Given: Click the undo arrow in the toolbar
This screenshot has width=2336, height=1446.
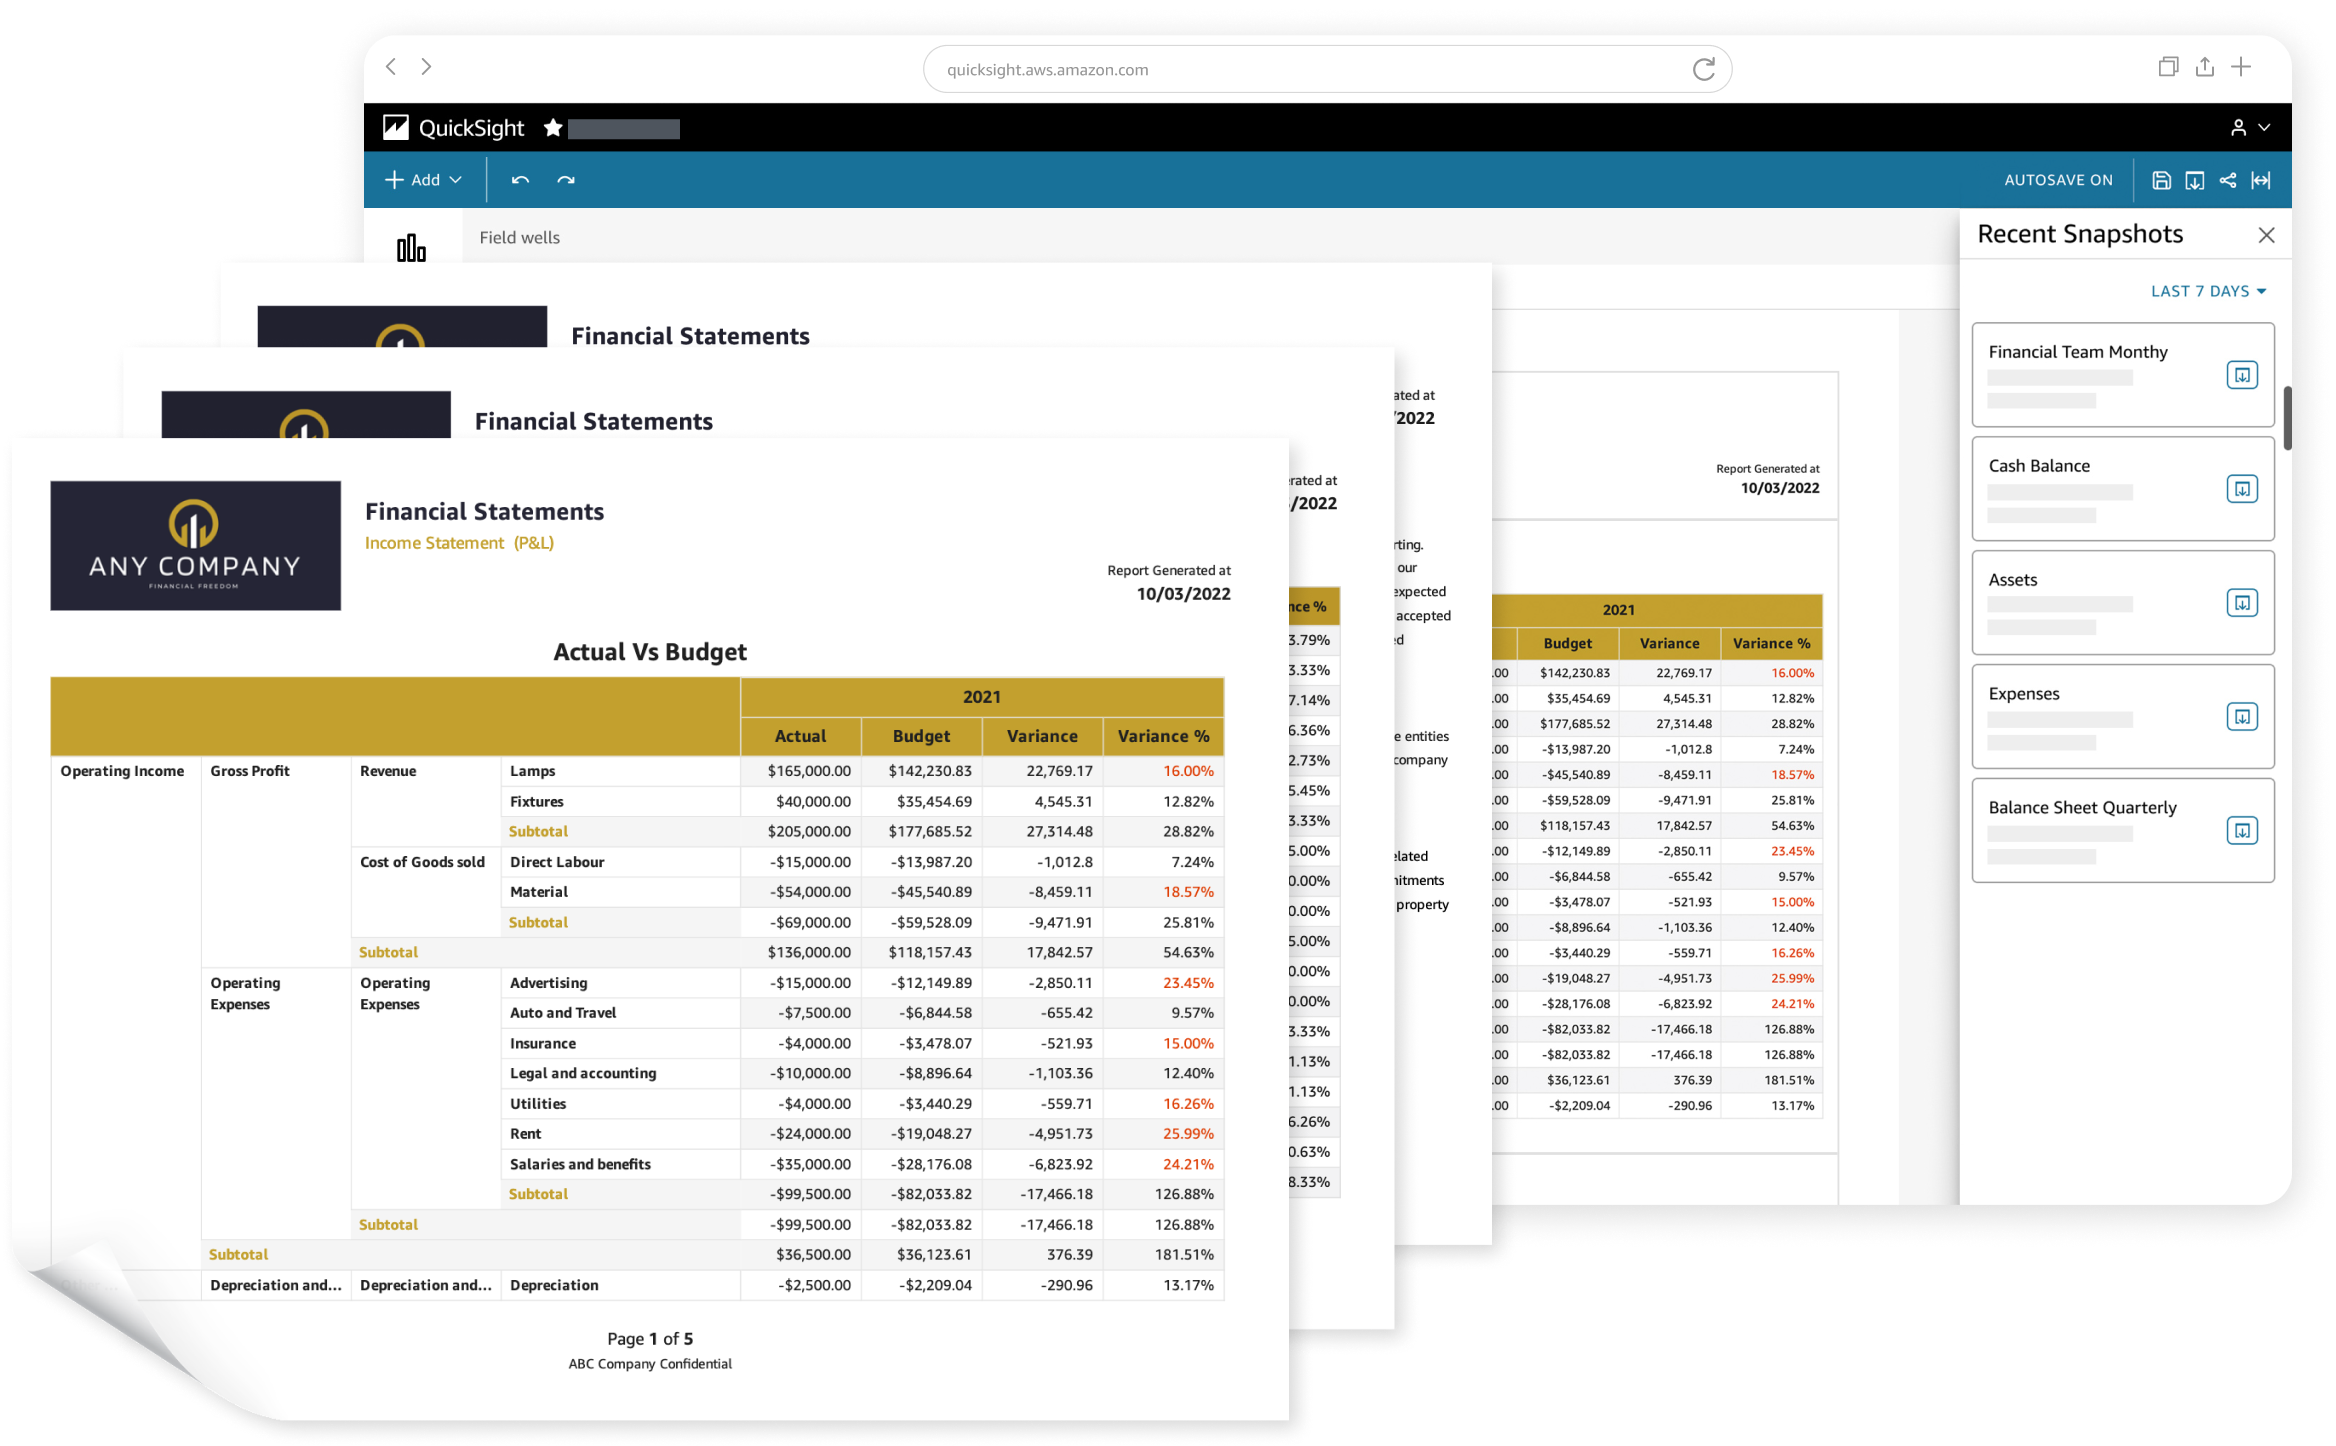Looking at the screenshot, I should (x=519, y=178).
